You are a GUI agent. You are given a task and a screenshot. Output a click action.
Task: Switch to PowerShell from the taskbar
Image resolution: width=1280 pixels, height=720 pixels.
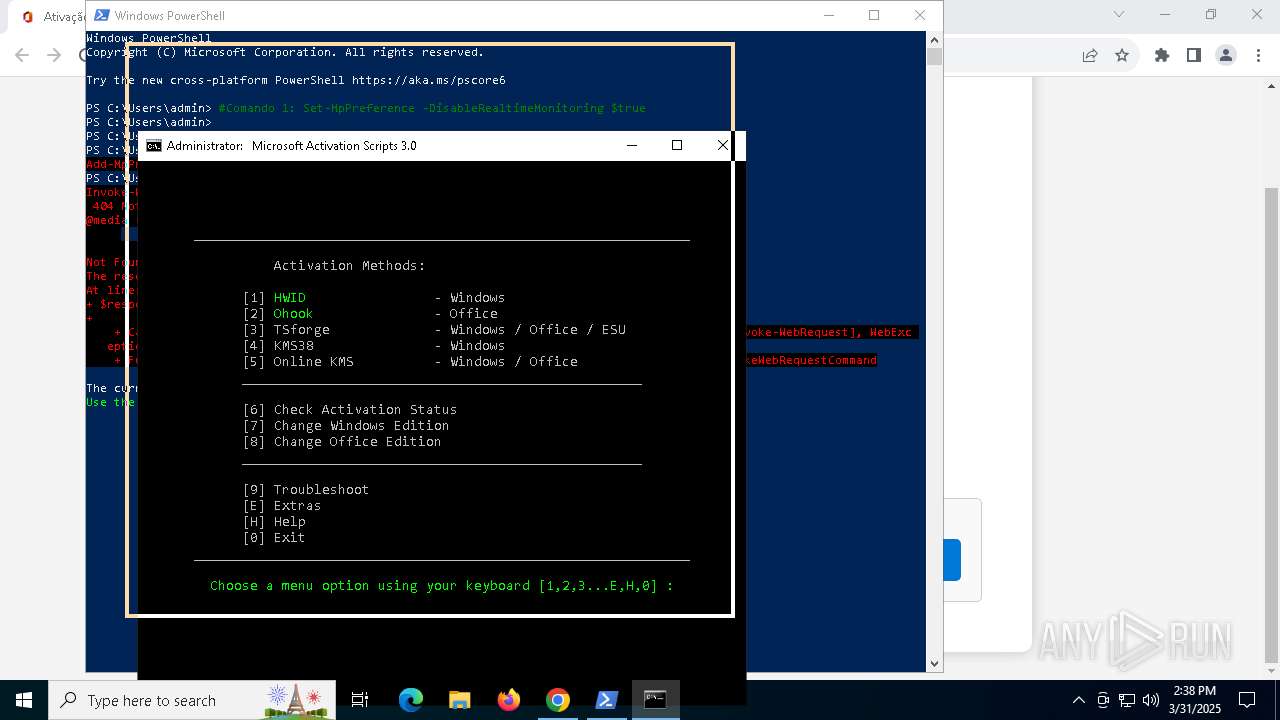[x=606, y=700]
